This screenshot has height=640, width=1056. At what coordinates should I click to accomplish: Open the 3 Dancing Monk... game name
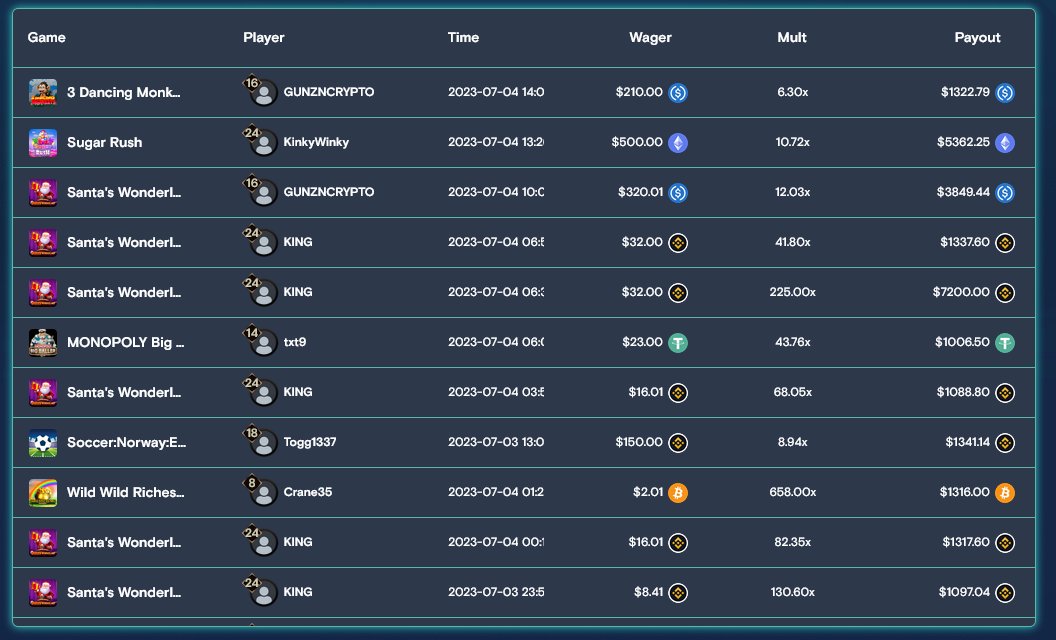click(123, 92)
